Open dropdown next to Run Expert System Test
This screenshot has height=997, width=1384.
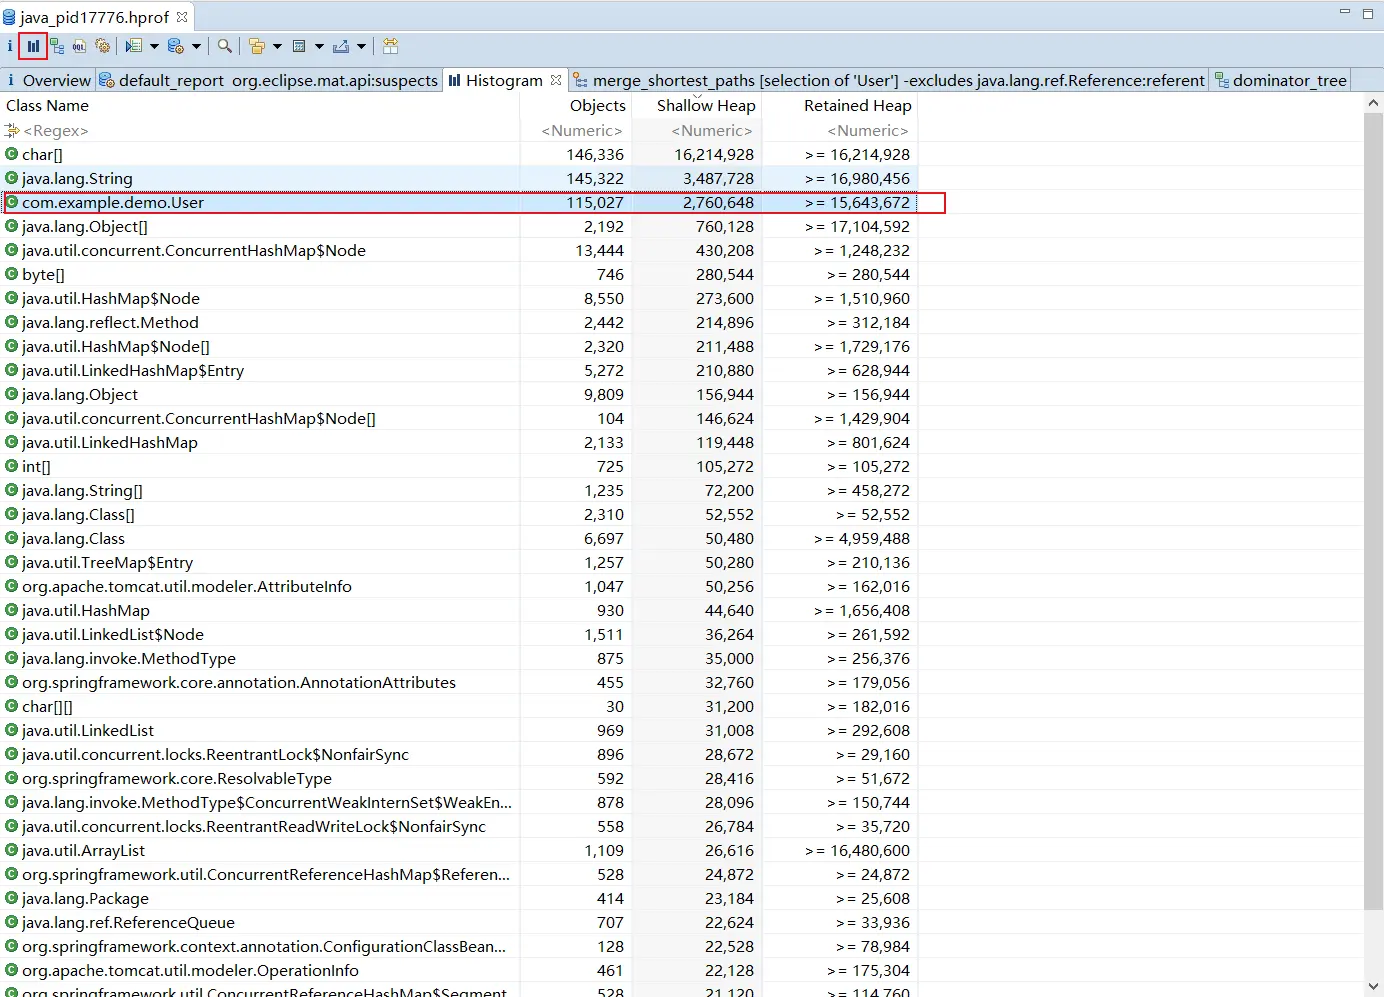pos(154,46)
